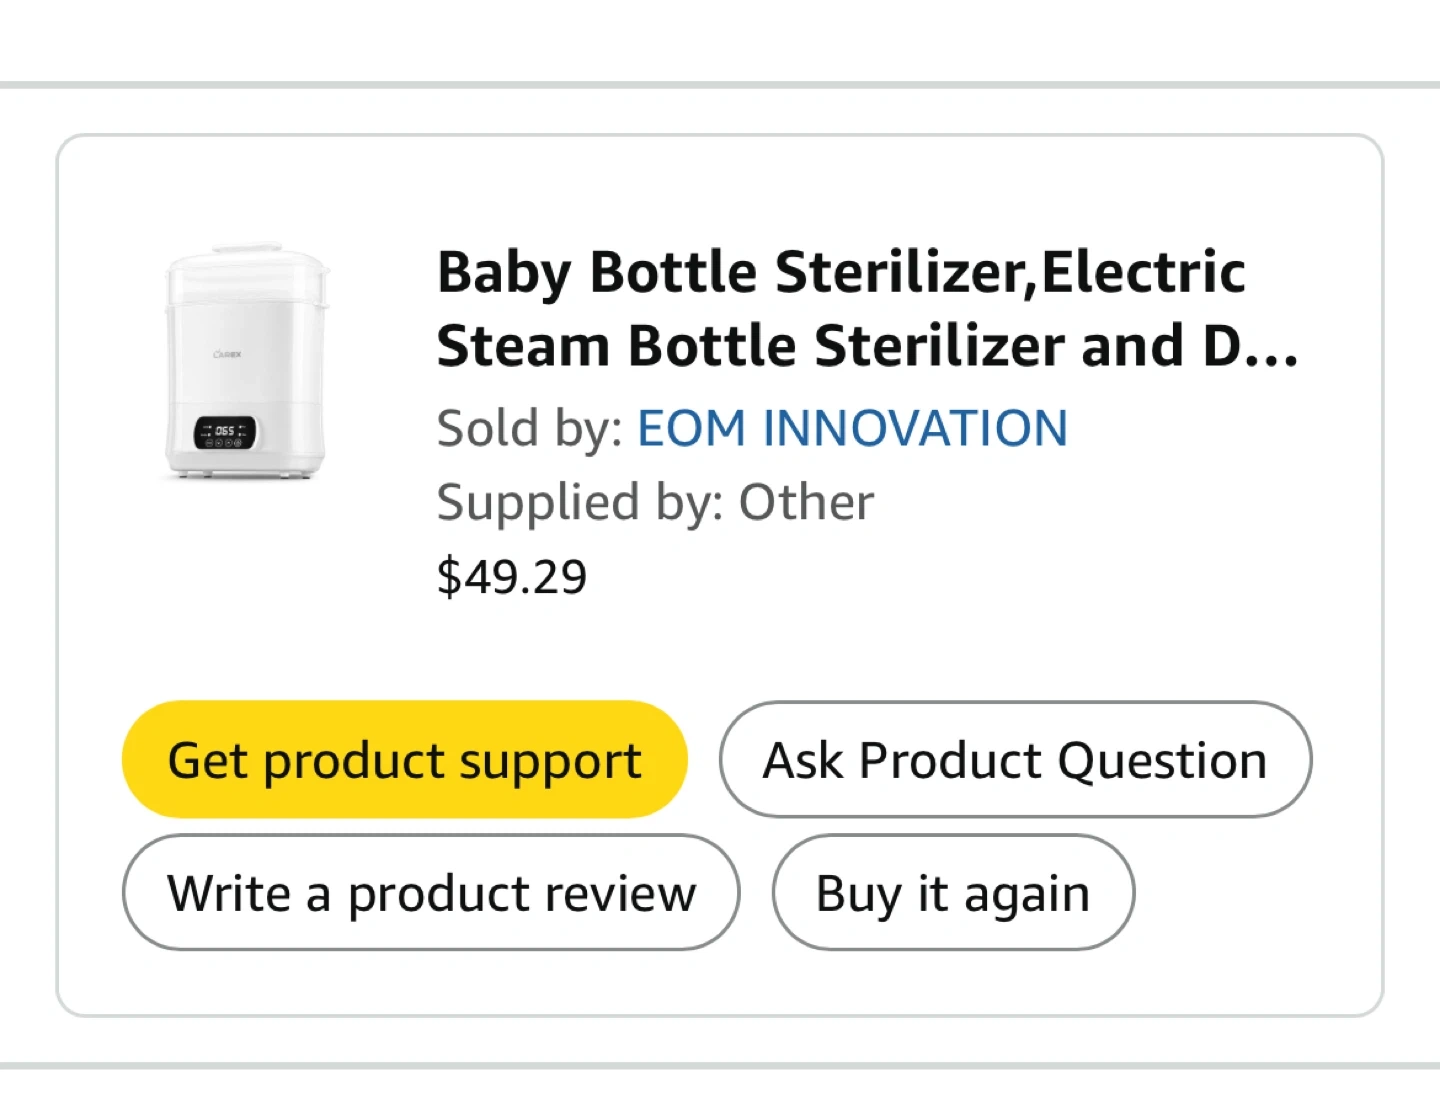
Task: Click the digital display on the sterilizer image
Action: [x=225, y=432]
